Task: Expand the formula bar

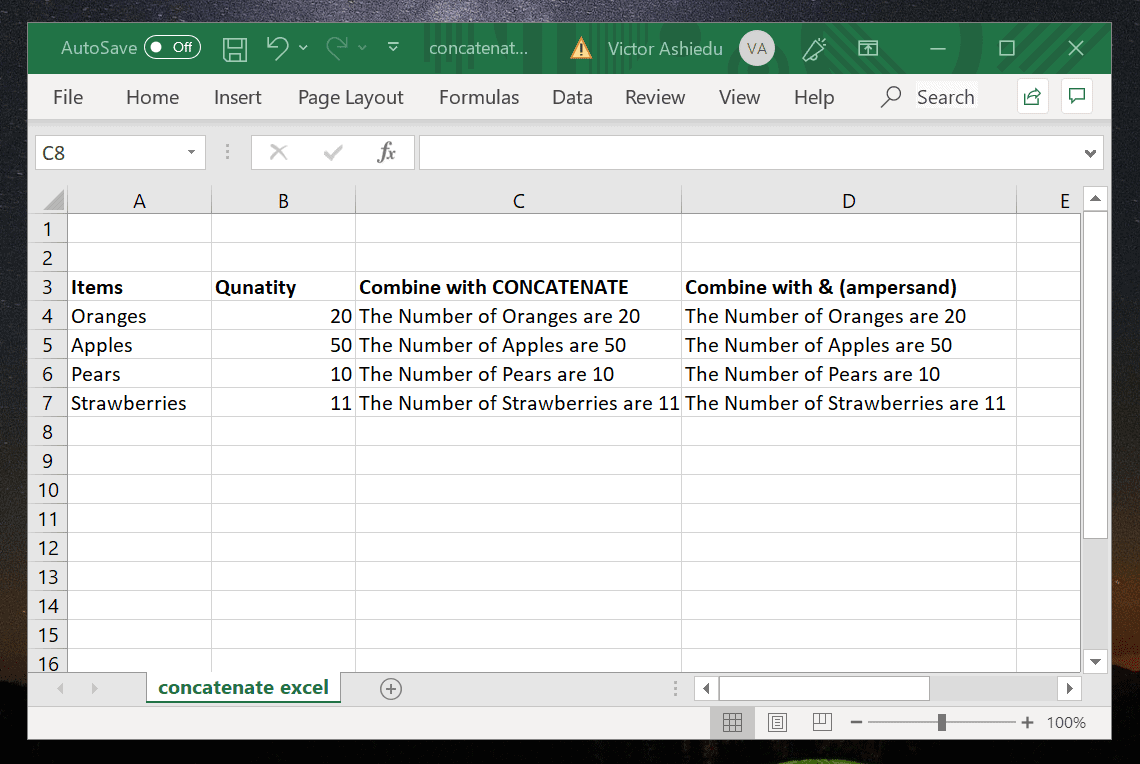Action: pyautogui.click(x=1091, y=152)
